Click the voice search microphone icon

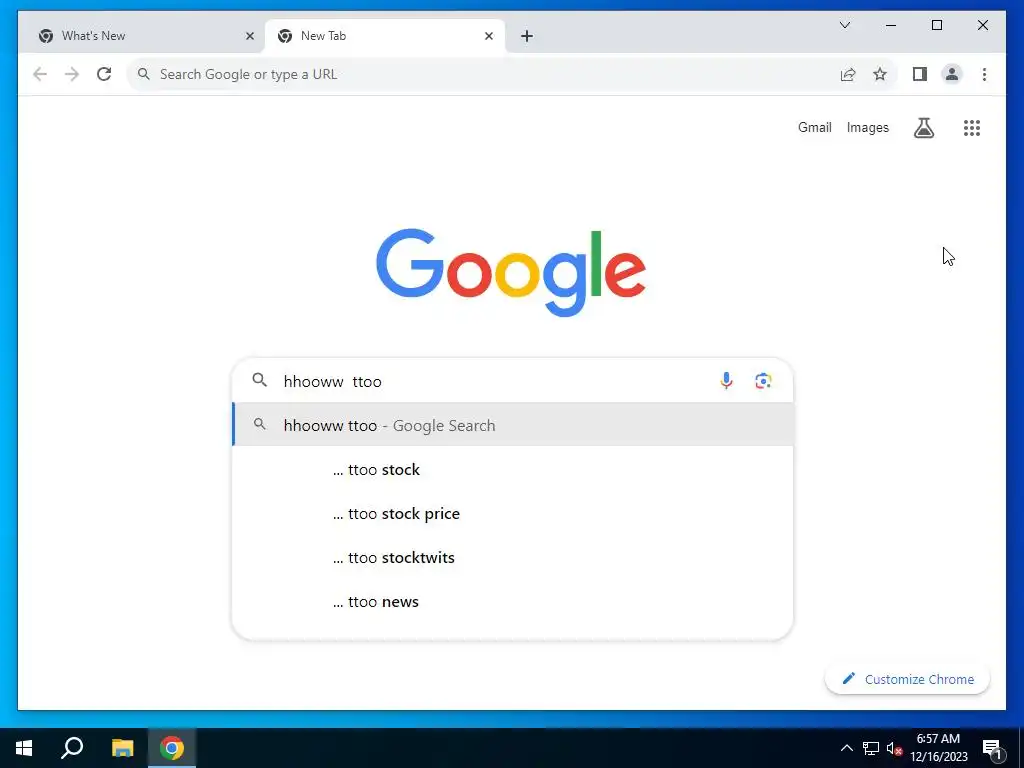(726, 380)
